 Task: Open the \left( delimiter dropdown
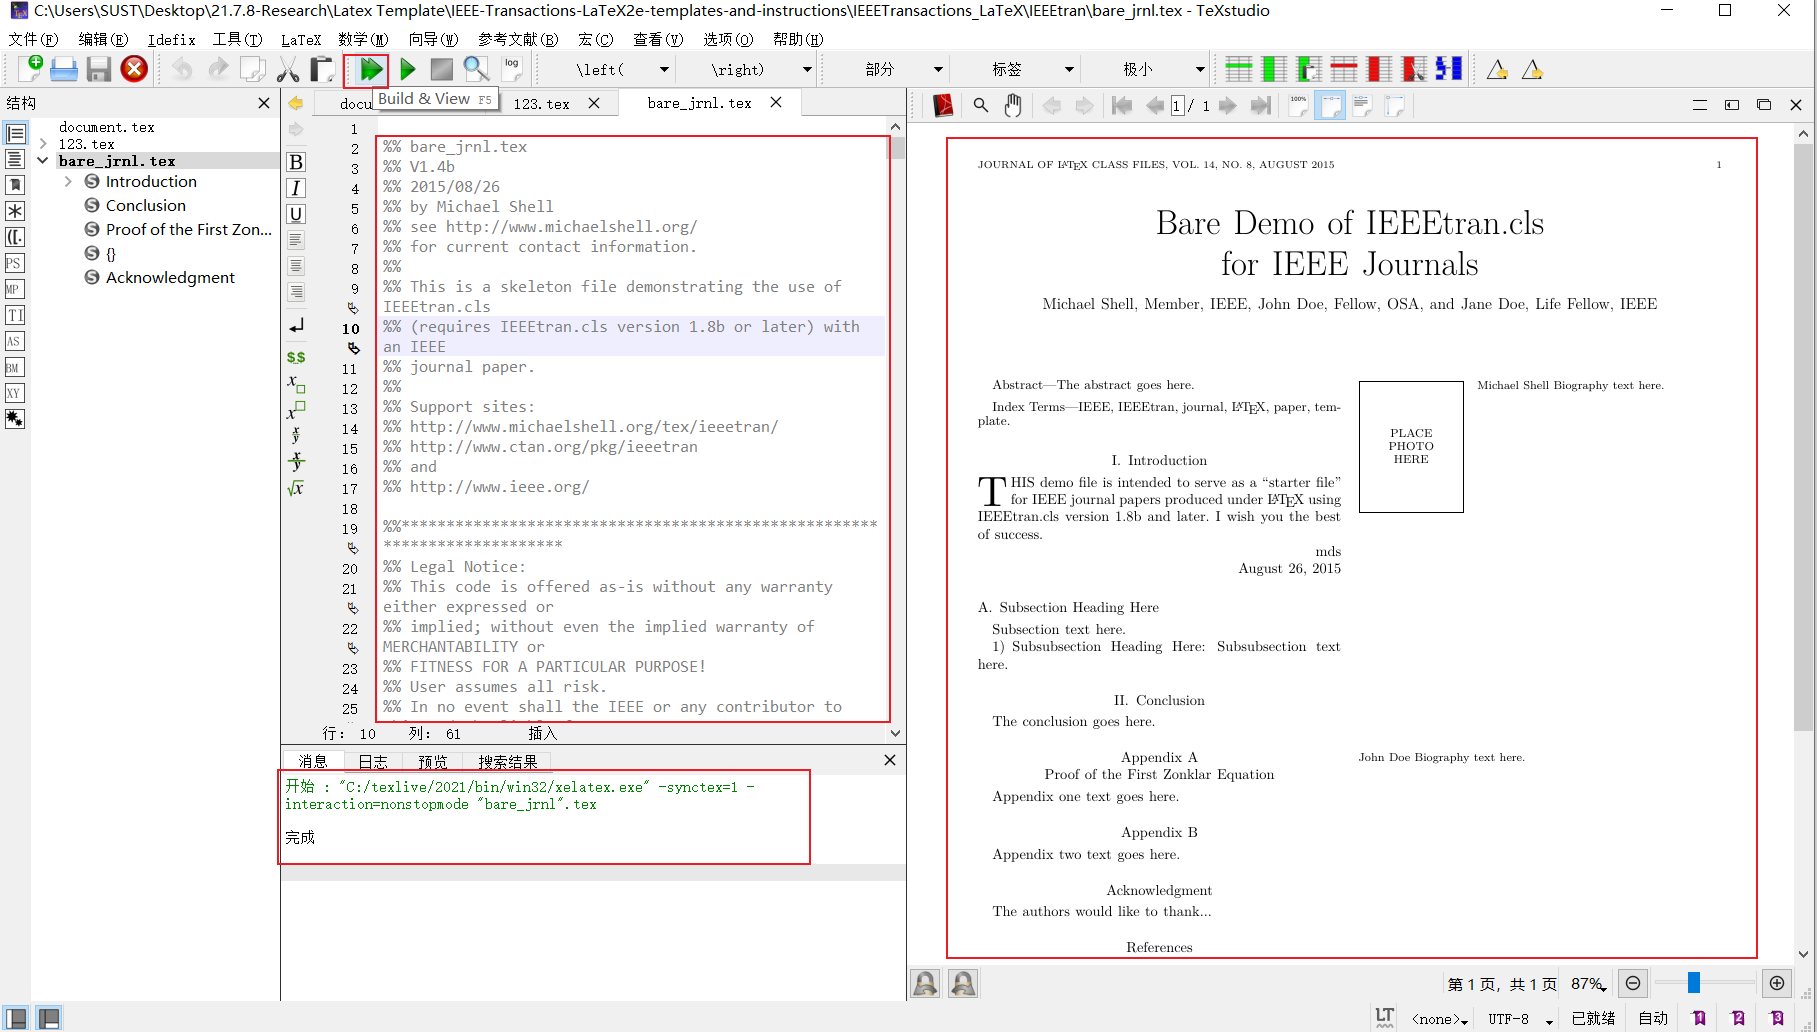point(663,69)
